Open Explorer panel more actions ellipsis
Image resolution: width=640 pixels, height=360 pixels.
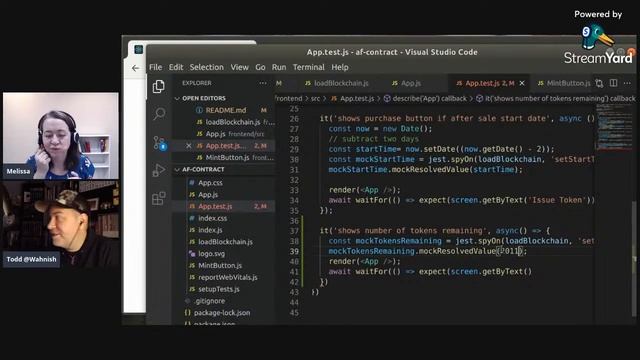tap(263, 83)
